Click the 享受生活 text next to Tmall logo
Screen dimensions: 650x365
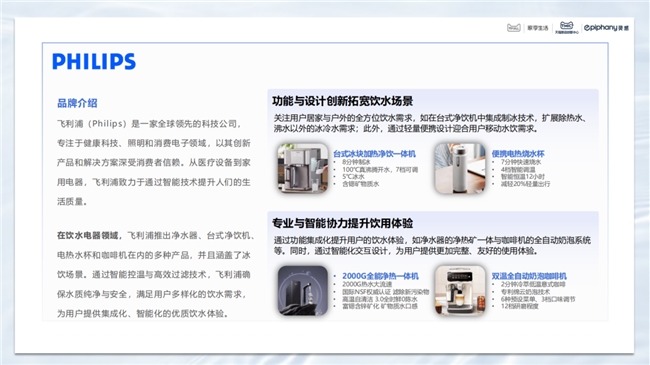point(538,28)
